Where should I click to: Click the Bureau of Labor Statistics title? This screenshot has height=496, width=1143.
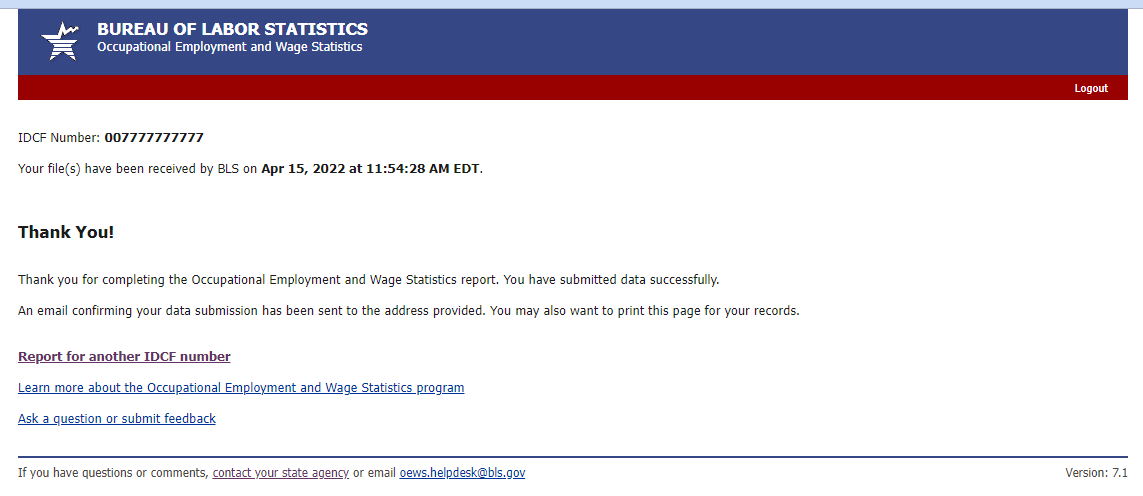pos(232,30)
